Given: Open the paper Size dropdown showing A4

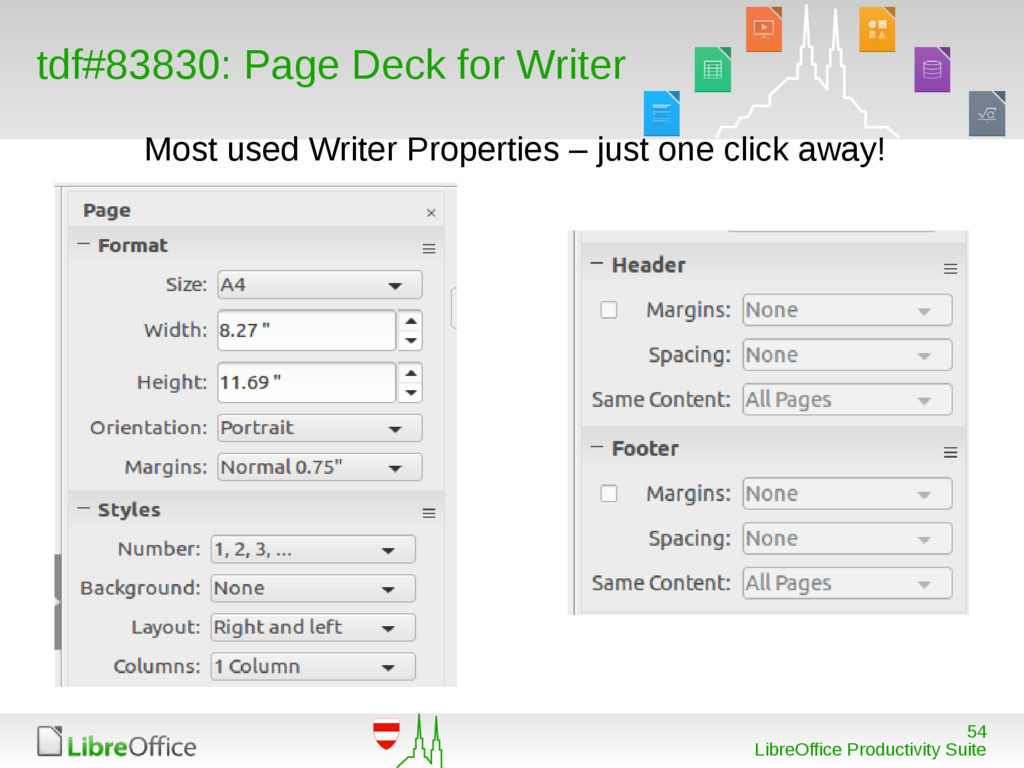Looking at the screenshot, I should click(320, 285).
